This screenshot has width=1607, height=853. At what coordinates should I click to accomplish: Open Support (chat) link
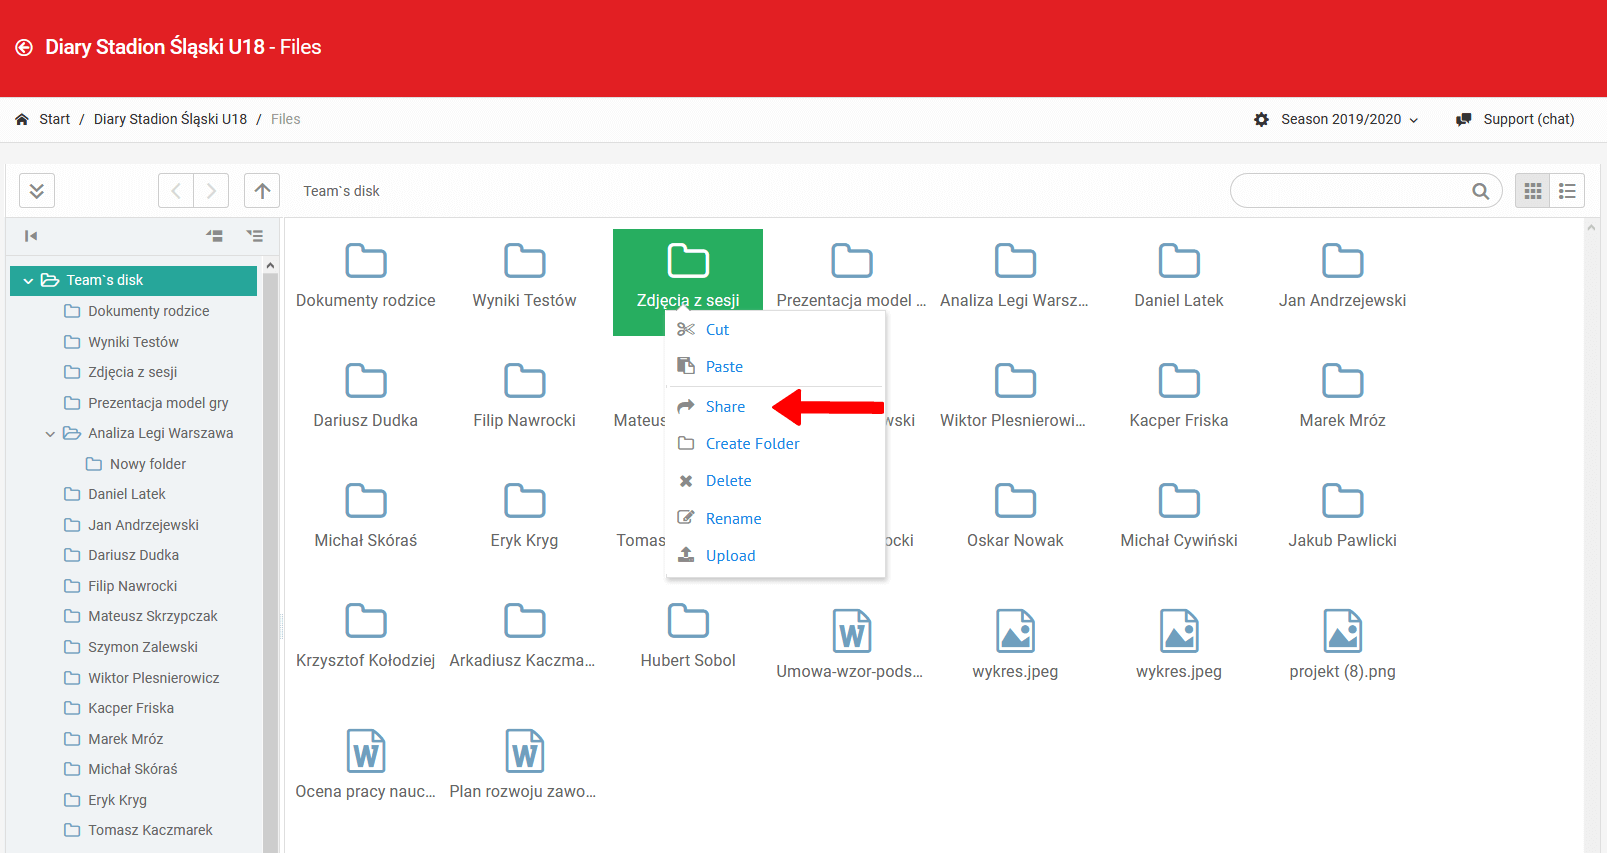pyautogui.click(x=1527, y=119)
